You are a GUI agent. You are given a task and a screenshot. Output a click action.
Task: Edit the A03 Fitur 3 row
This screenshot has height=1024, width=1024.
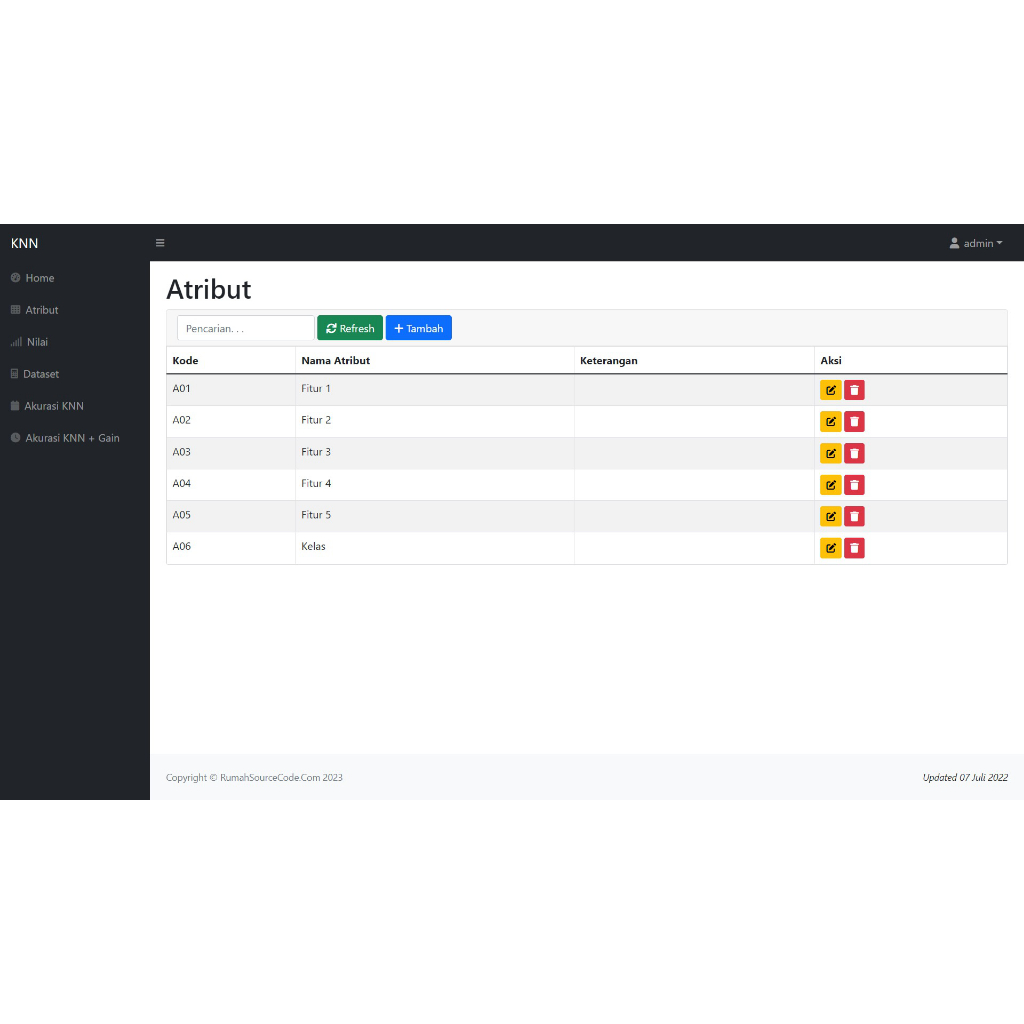click(x=830, y=453)
